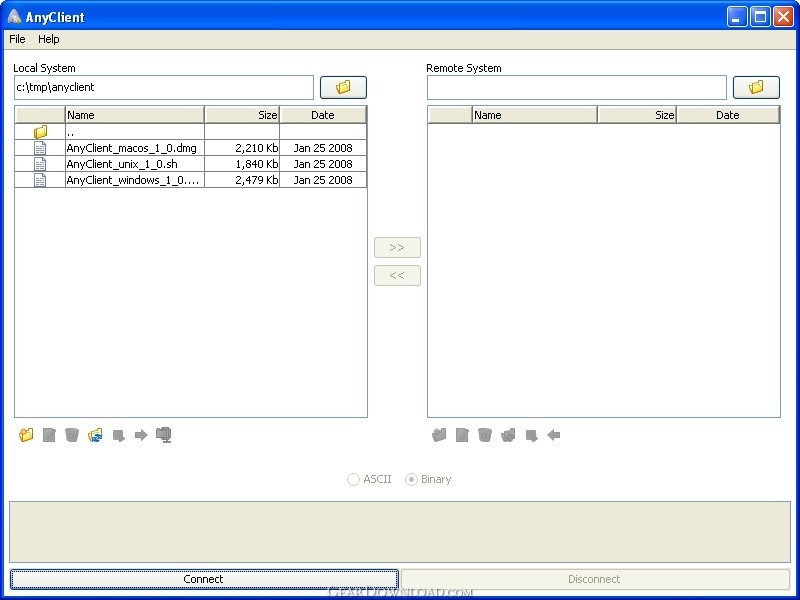800x600 pixels.
Task: Select the ASCII transfer mode
Action: point(369,480)
